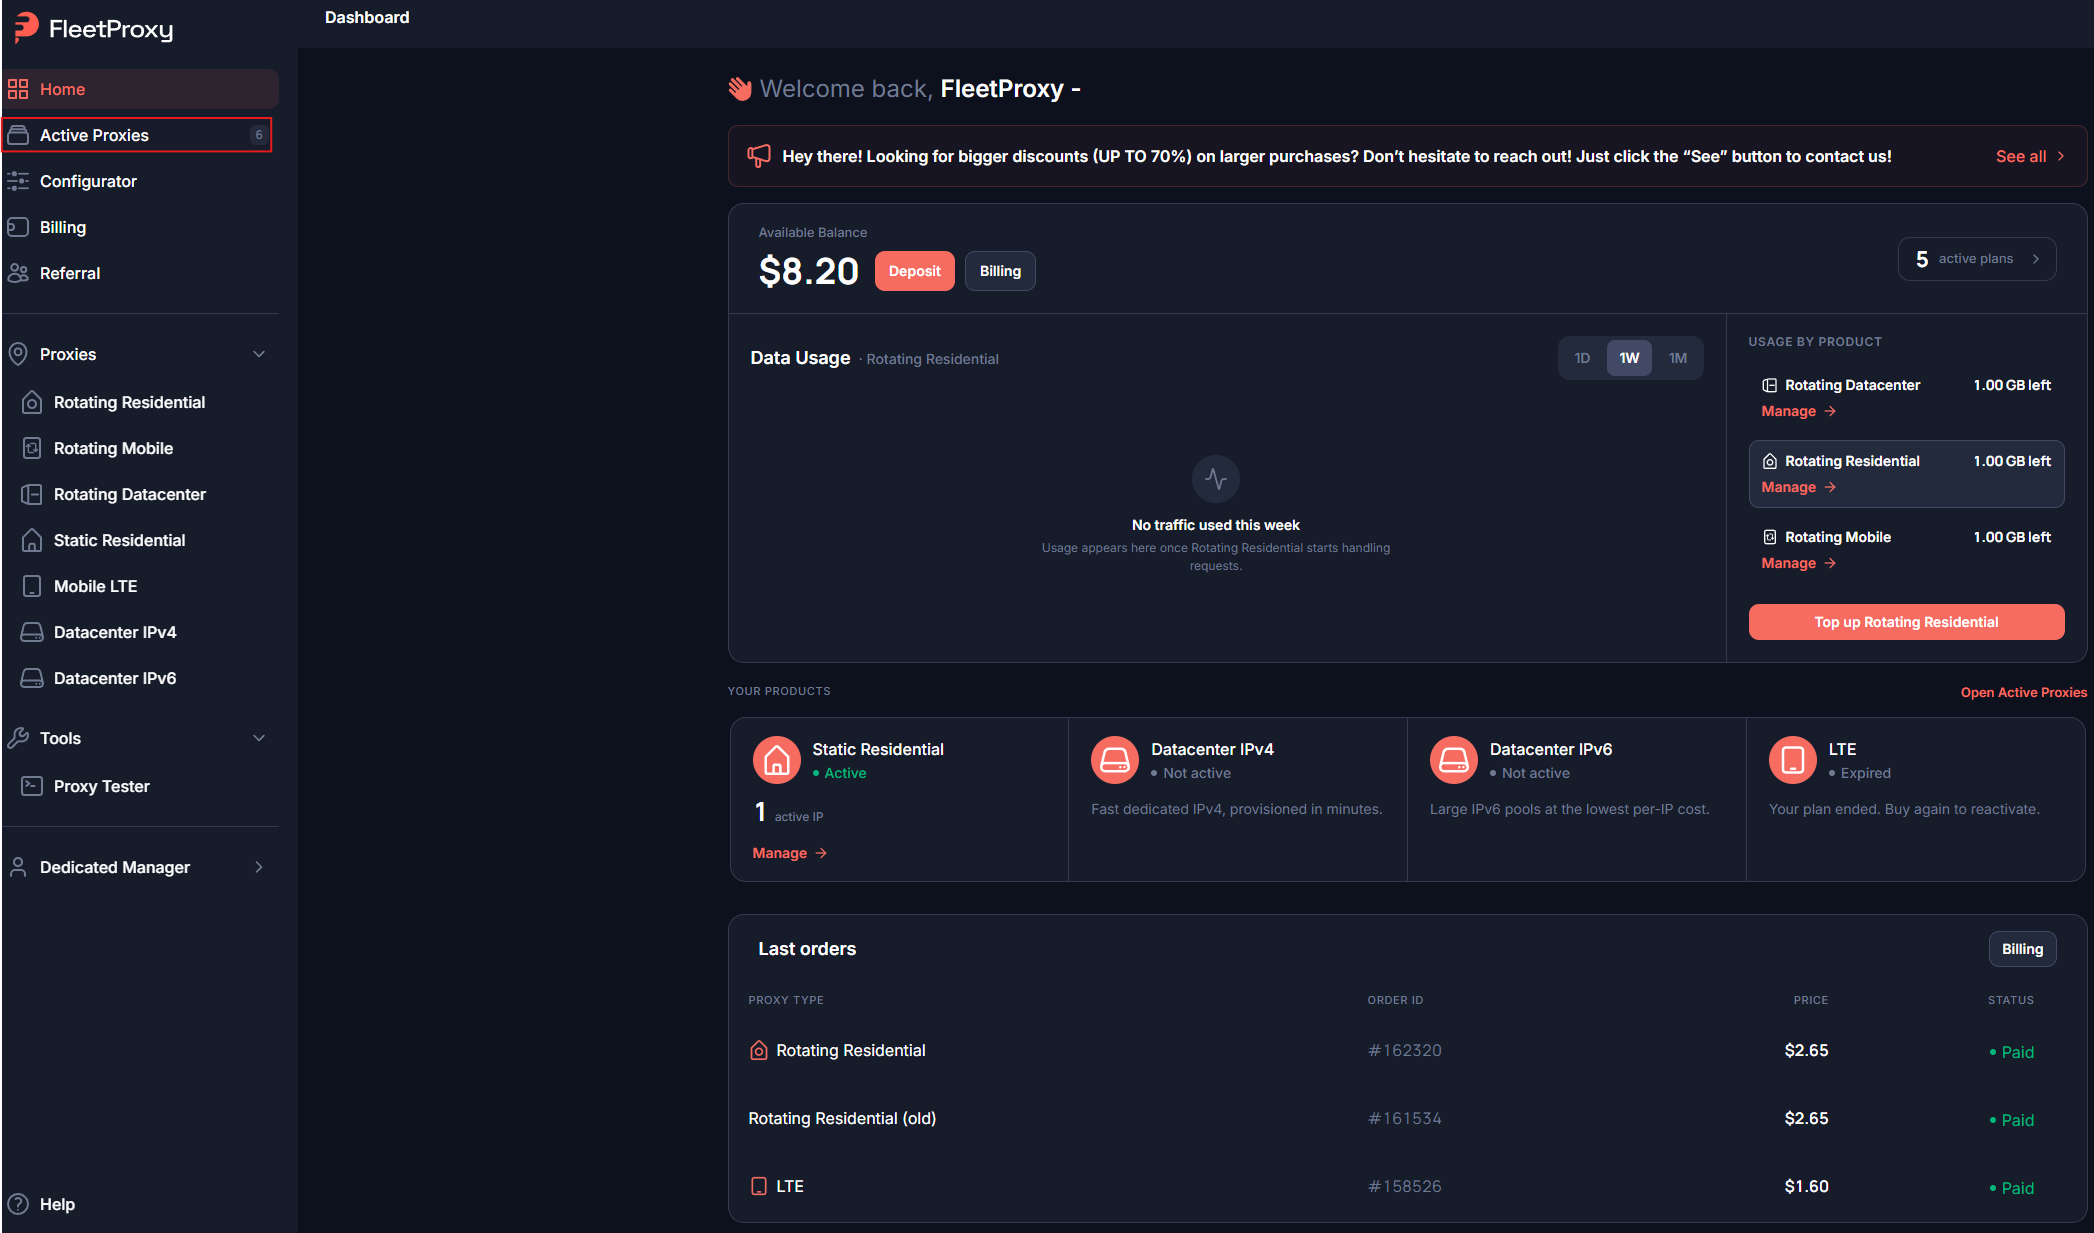
Task: Click the Home grid icon
Action: [x=18, y=89]
